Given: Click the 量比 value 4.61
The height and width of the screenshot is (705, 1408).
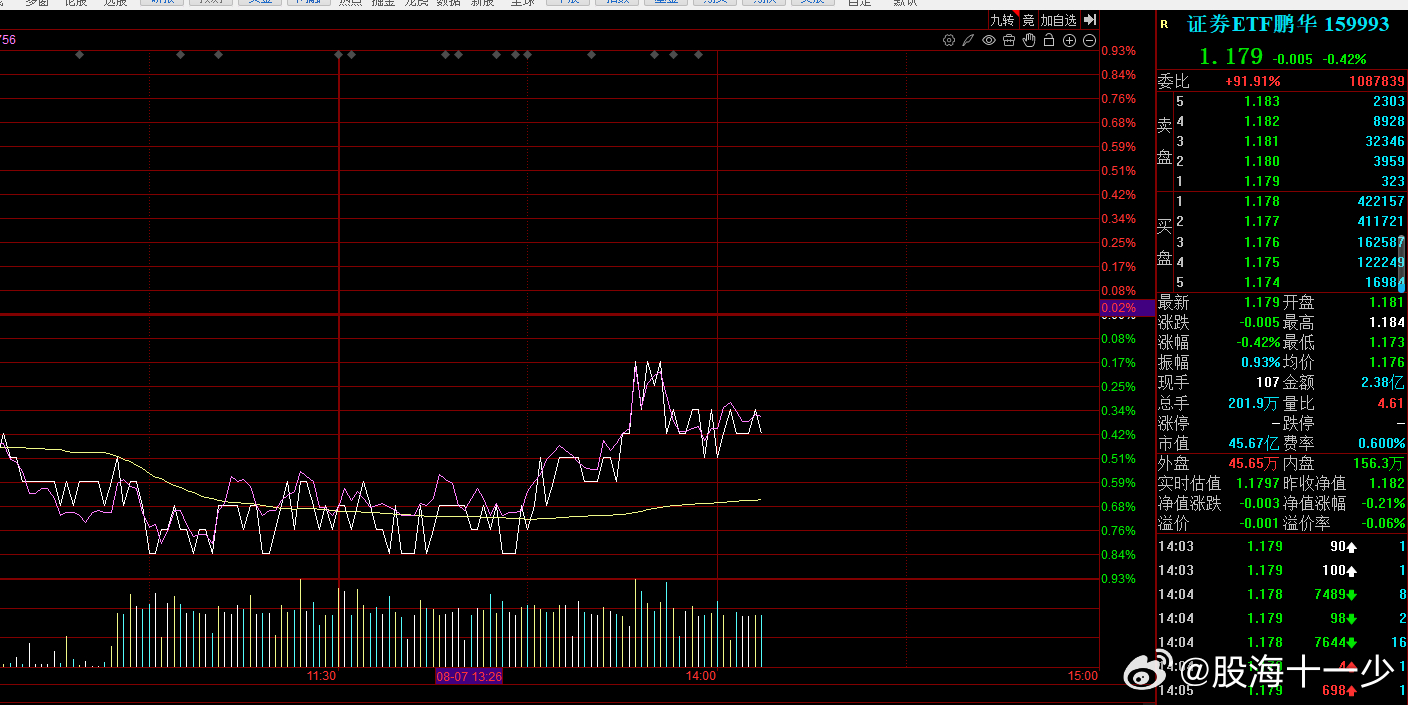Looking at the screenshot, I should 1391,403.
